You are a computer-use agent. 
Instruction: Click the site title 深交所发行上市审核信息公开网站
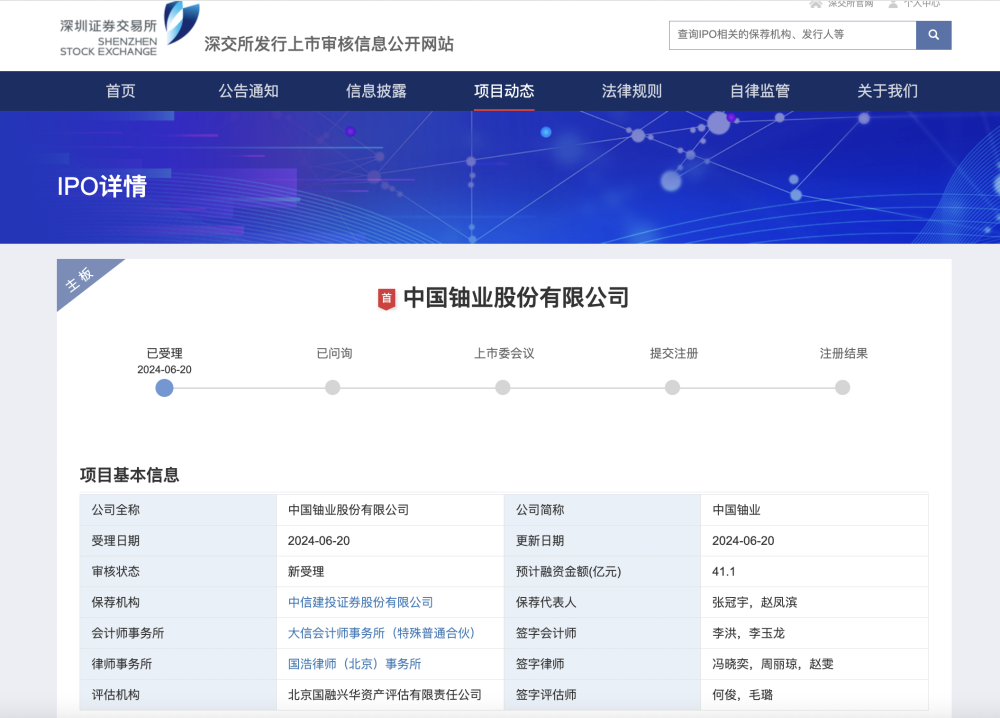click(x=329, y=44)
